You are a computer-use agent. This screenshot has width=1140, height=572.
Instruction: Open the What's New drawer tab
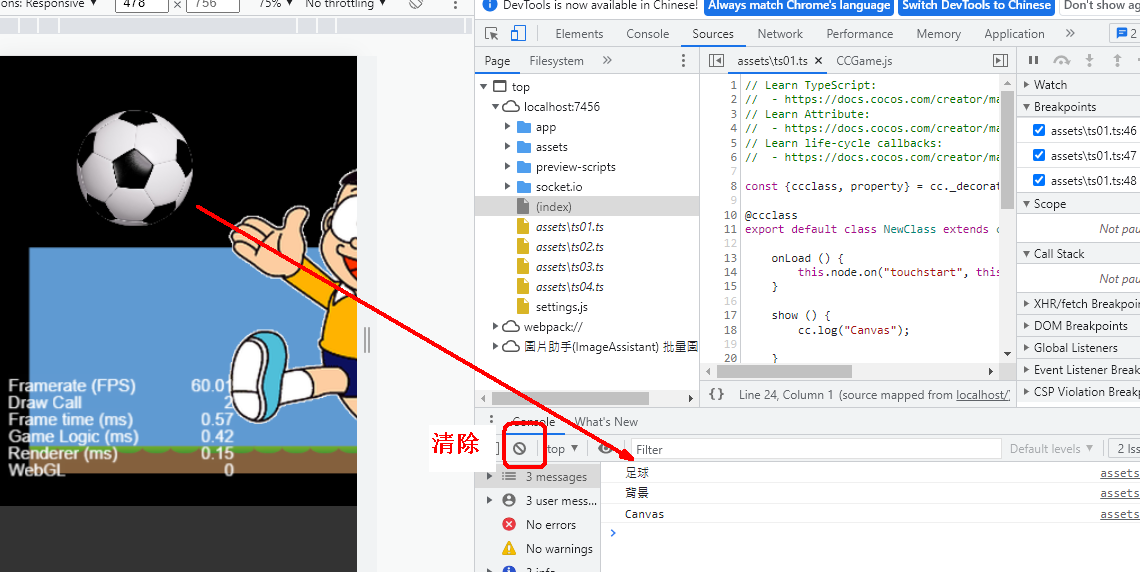click(606, 422)
